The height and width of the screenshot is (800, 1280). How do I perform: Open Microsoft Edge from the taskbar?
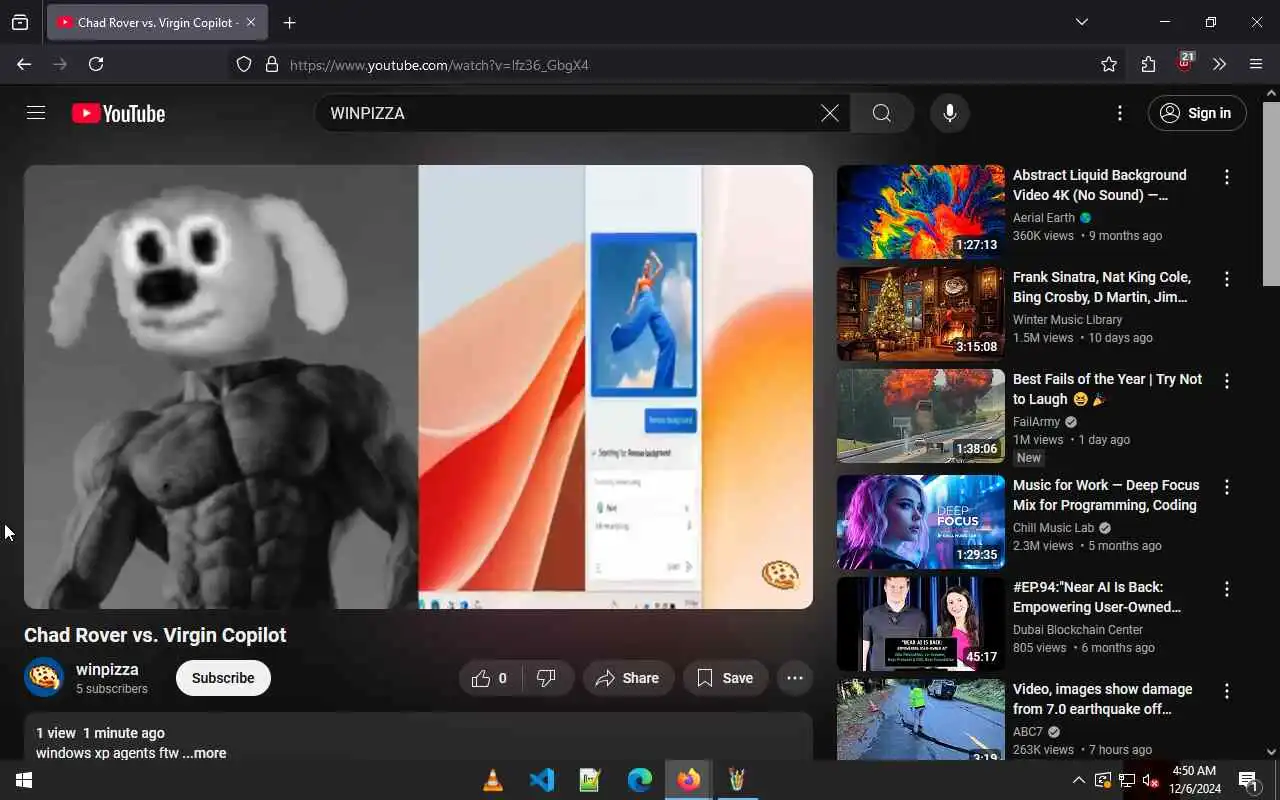click(640, 780)
